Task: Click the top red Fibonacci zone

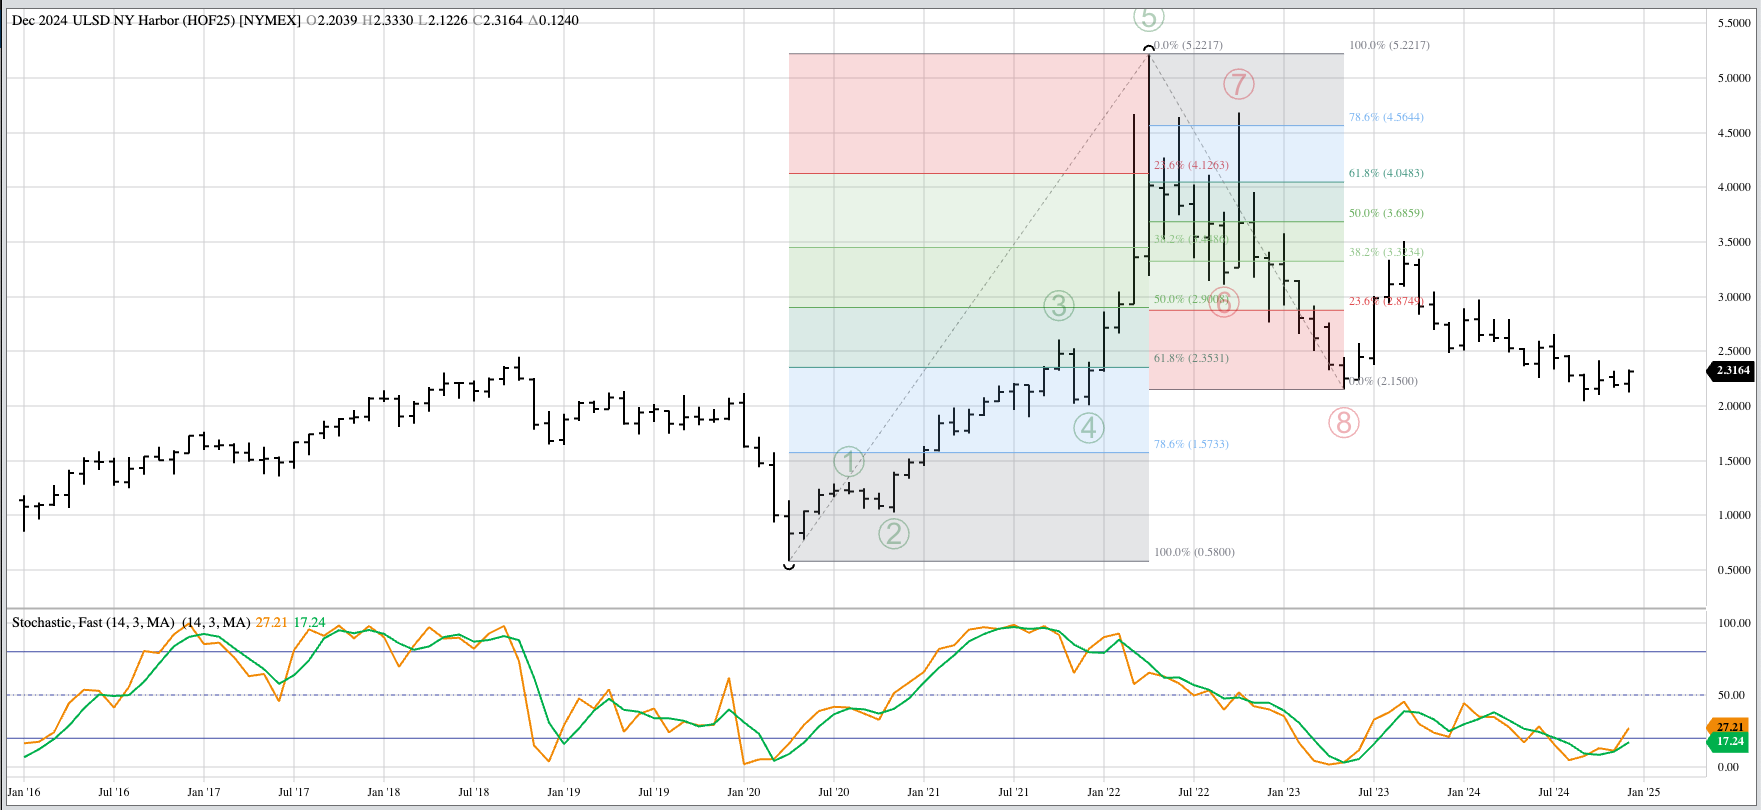Action: coord(967,113)
